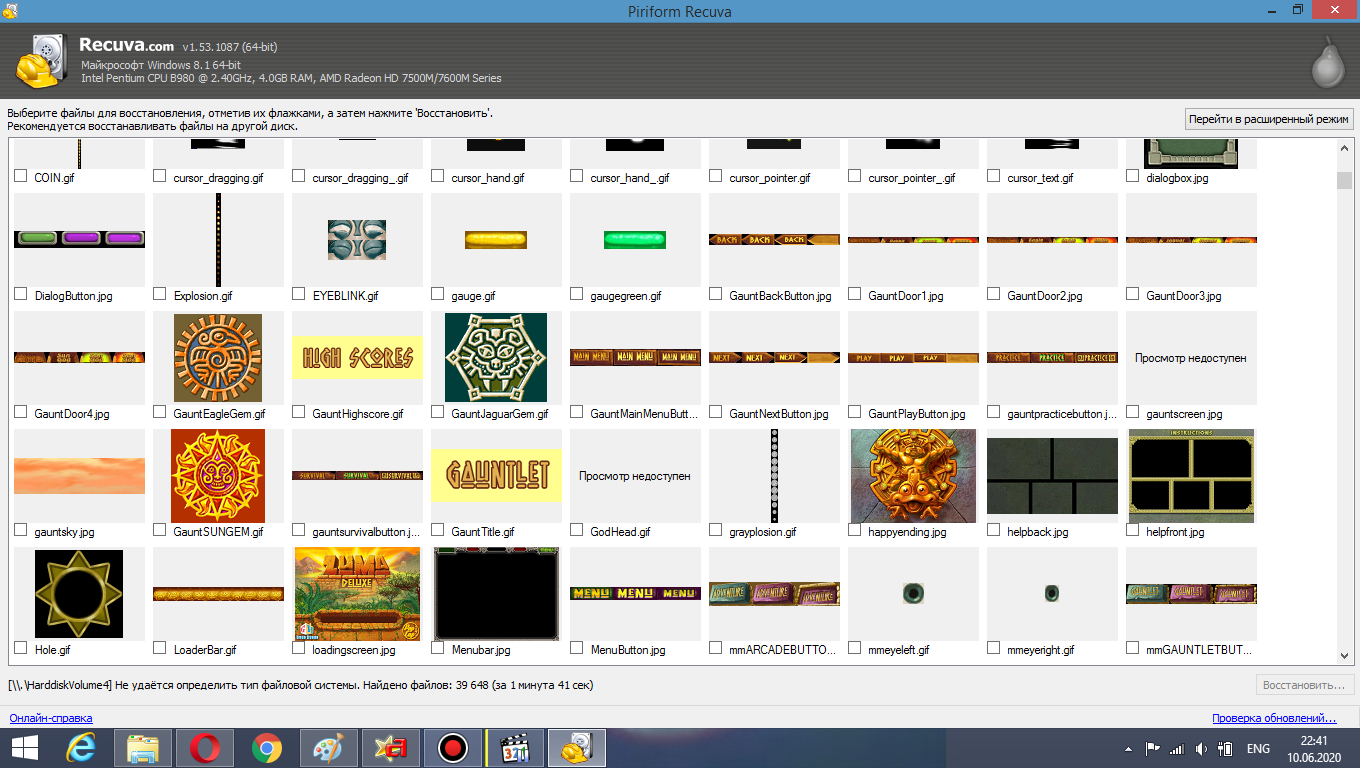Click the scrollbar down arrow in the file list
The image size is (1360, 768).
1344,655
